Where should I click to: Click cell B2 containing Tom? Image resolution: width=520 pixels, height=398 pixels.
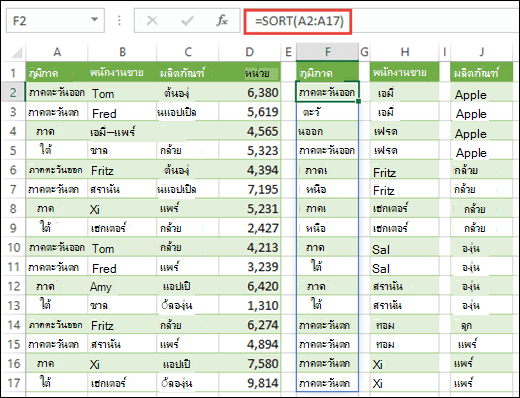[x=122, y=93]
